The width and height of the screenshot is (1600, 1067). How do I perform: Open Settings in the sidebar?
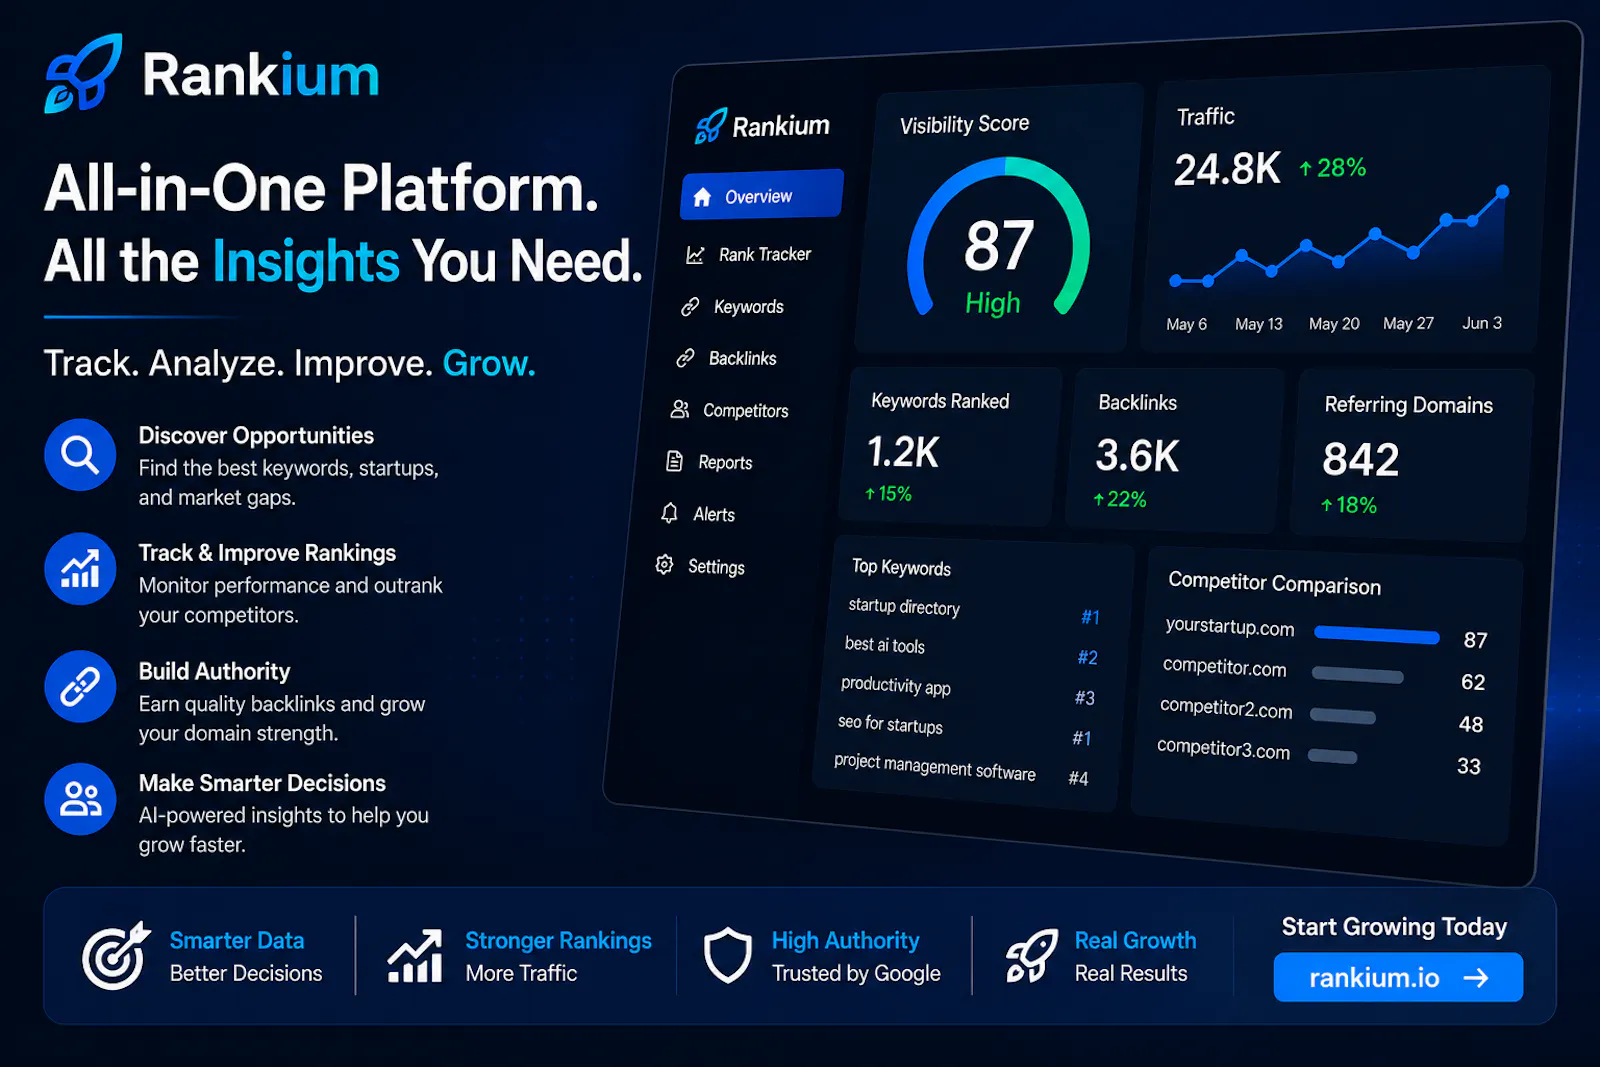[700, 566]
